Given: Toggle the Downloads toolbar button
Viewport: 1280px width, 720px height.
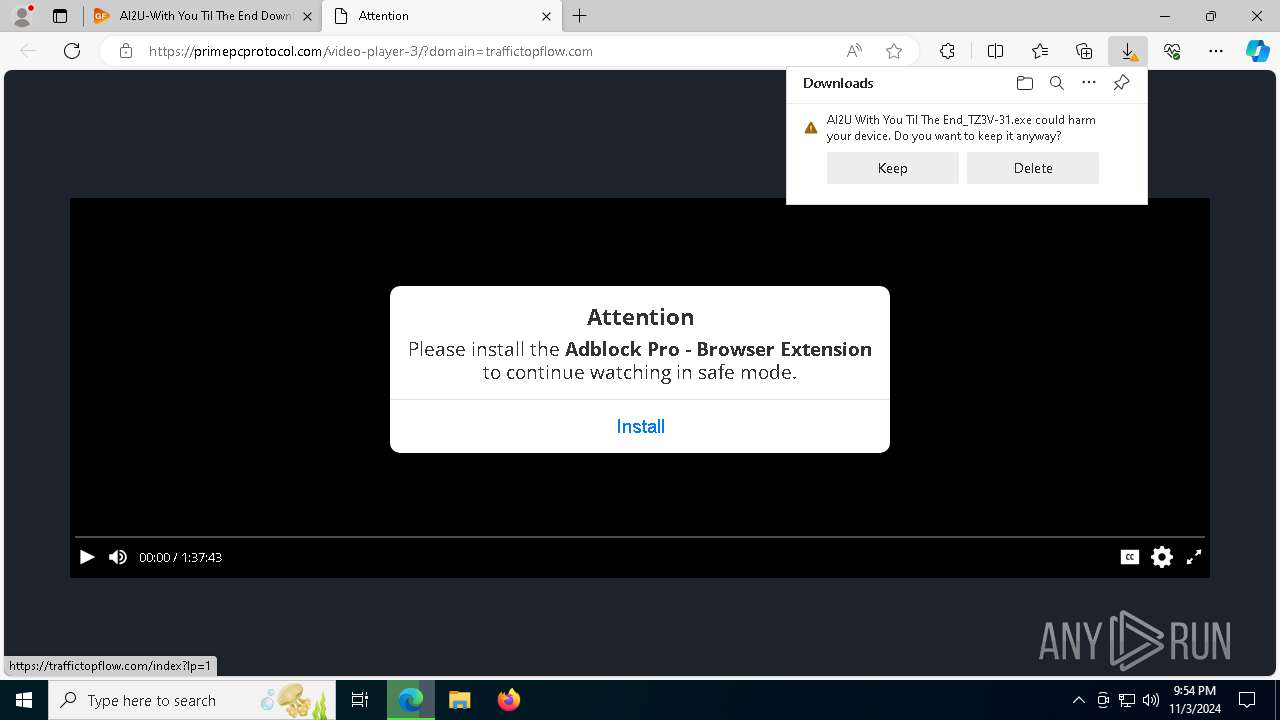Looking at the screenshot, I should 1128,51.
